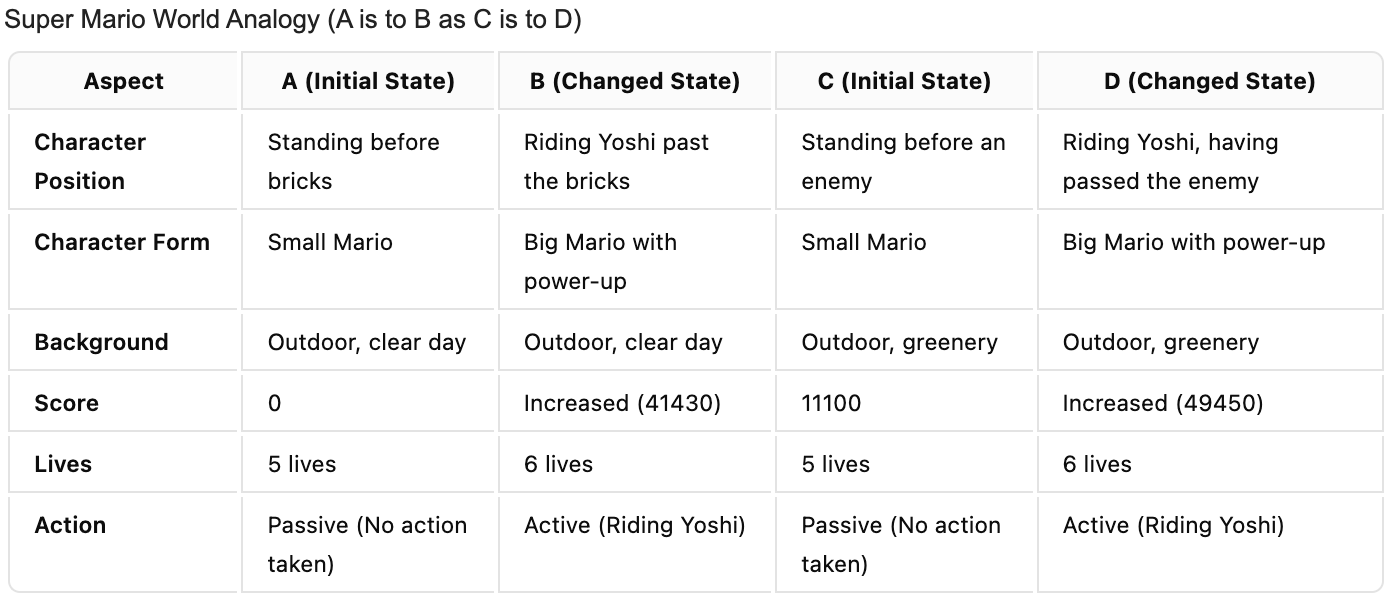
Task: Select the "Action" row label
Action: pos(70,525)
